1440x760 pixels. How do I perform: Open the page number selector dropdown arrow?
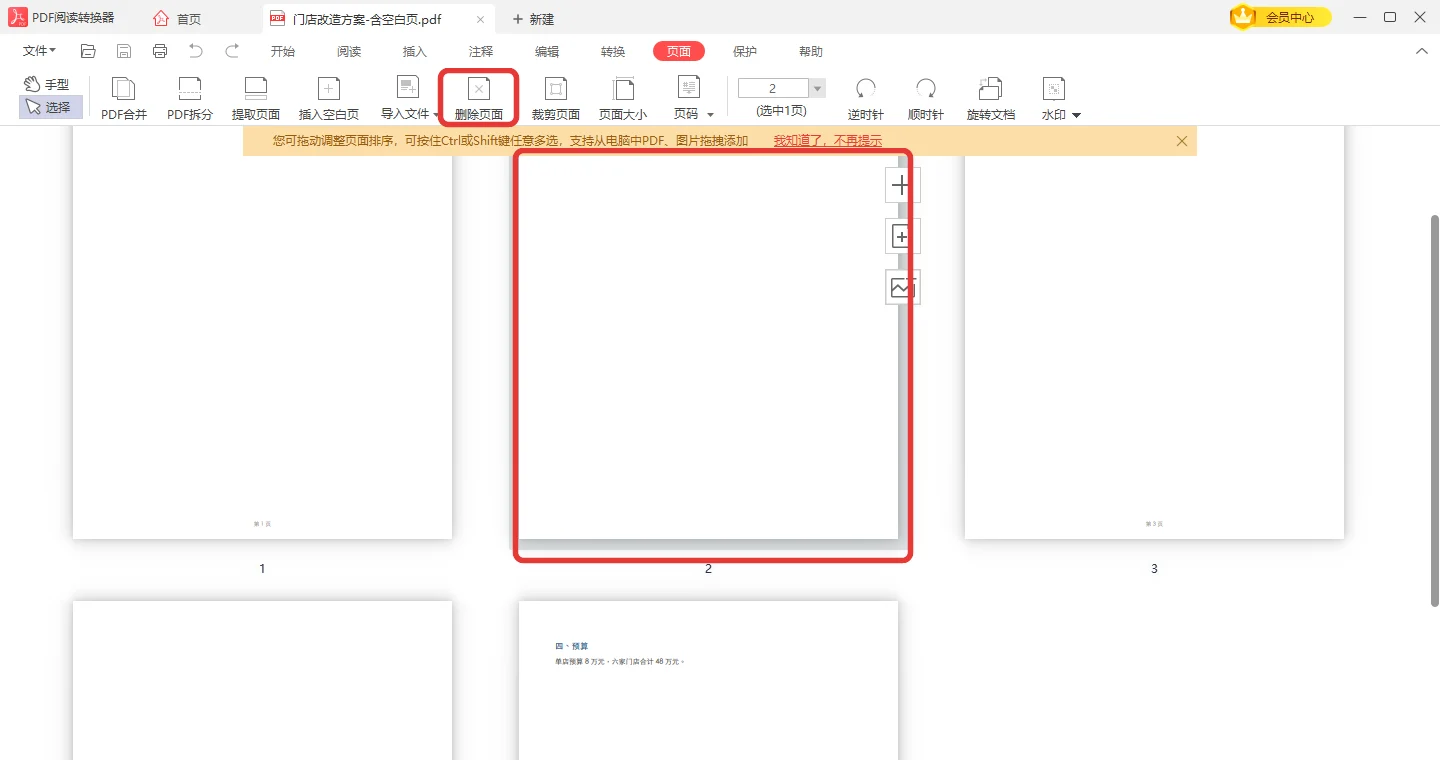817,89
